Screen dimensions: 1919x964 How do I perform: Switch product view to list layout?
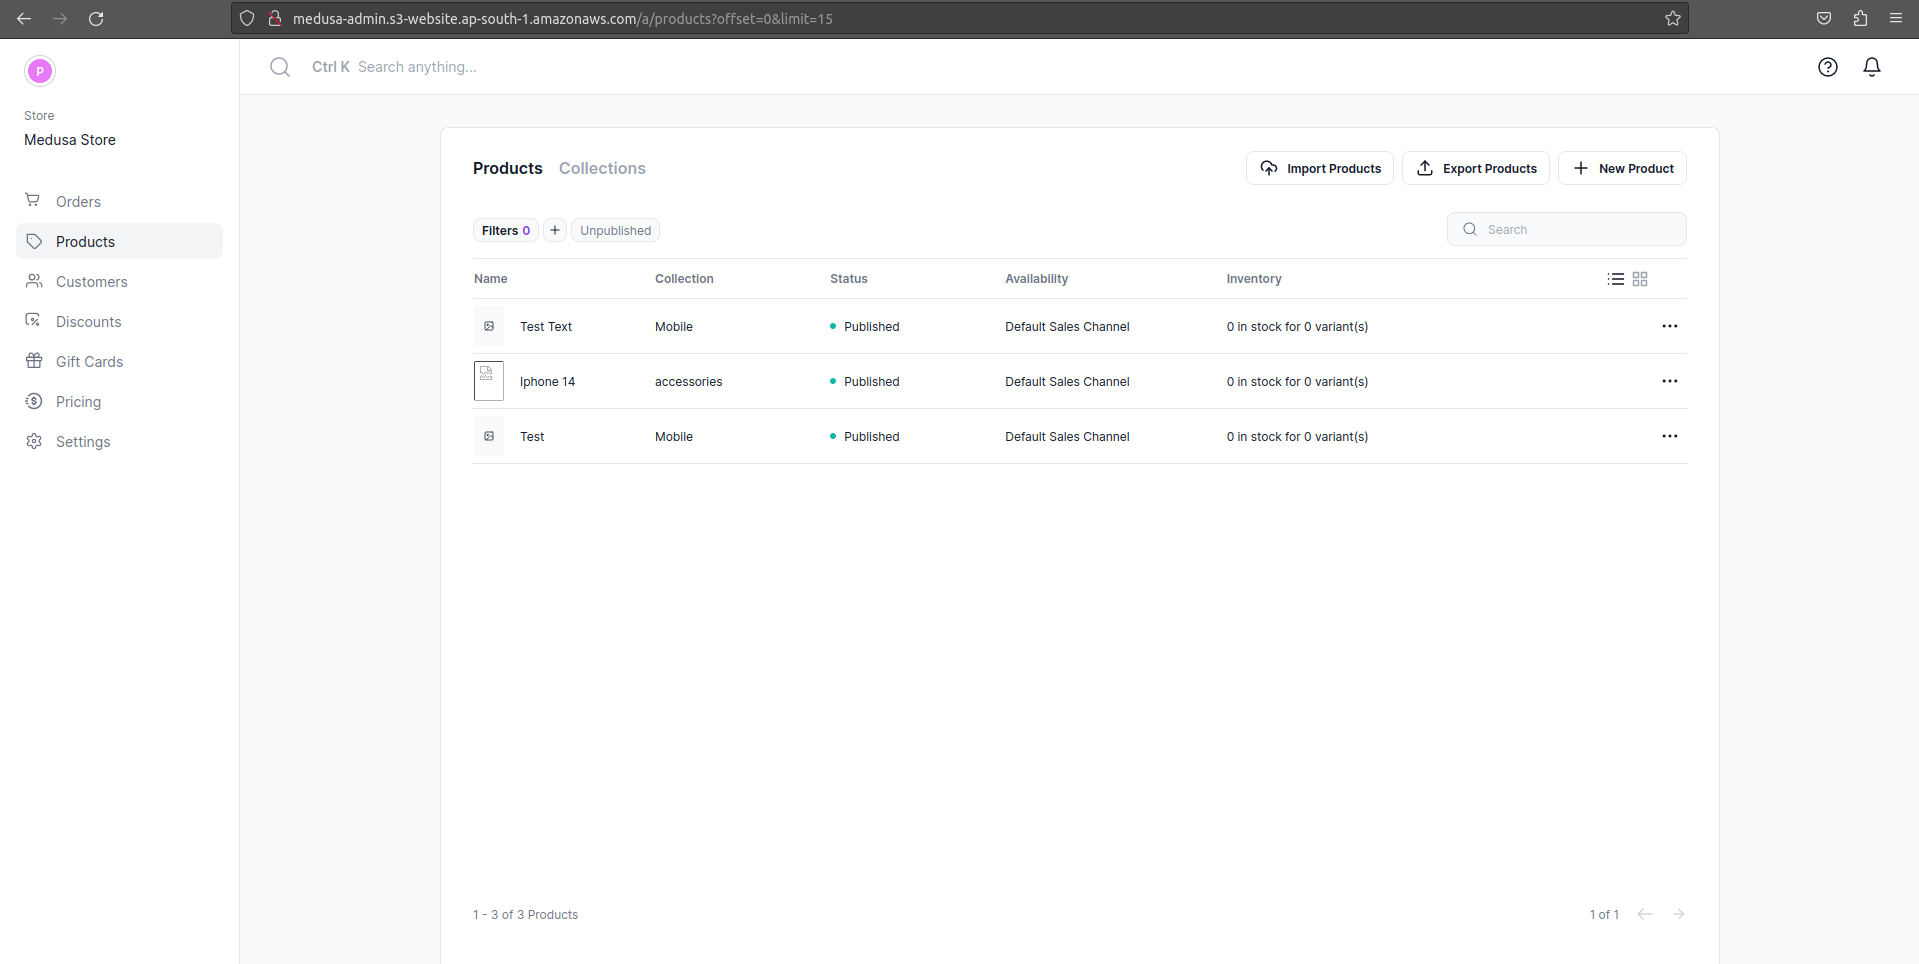pyautogui.click(x=1616, y=278)
